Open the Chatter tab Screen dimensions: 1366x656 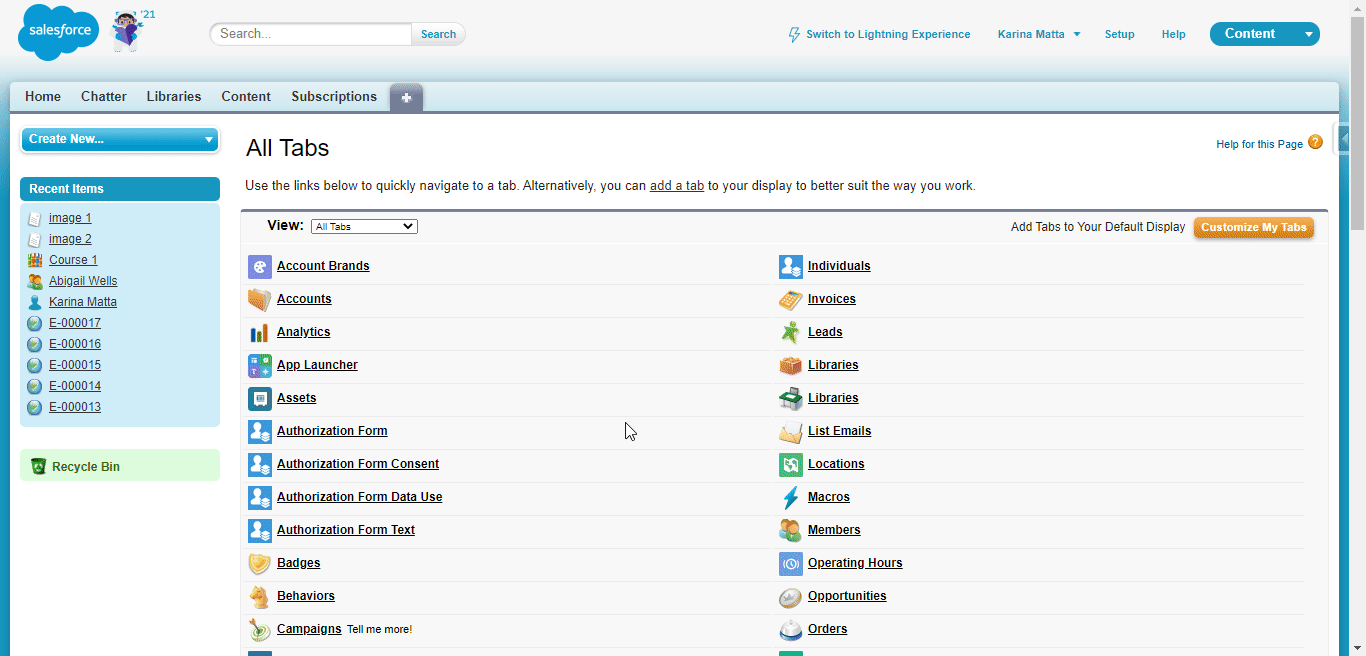point(104,97)
